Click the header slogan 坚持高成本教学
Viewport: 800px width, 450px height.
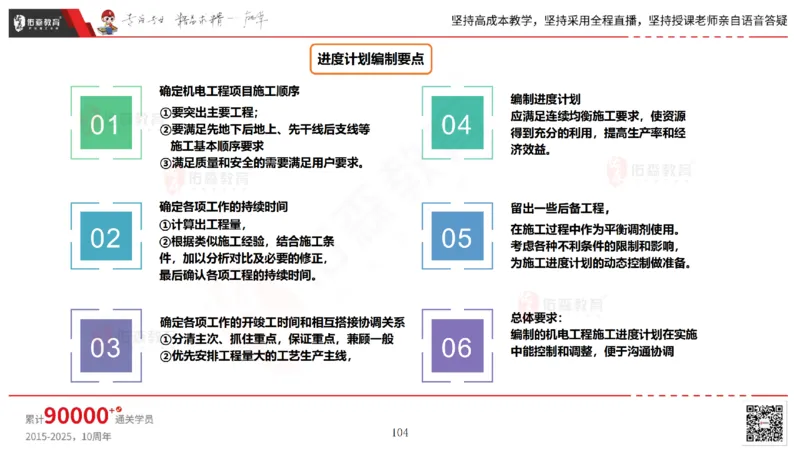tap(491, 21)
